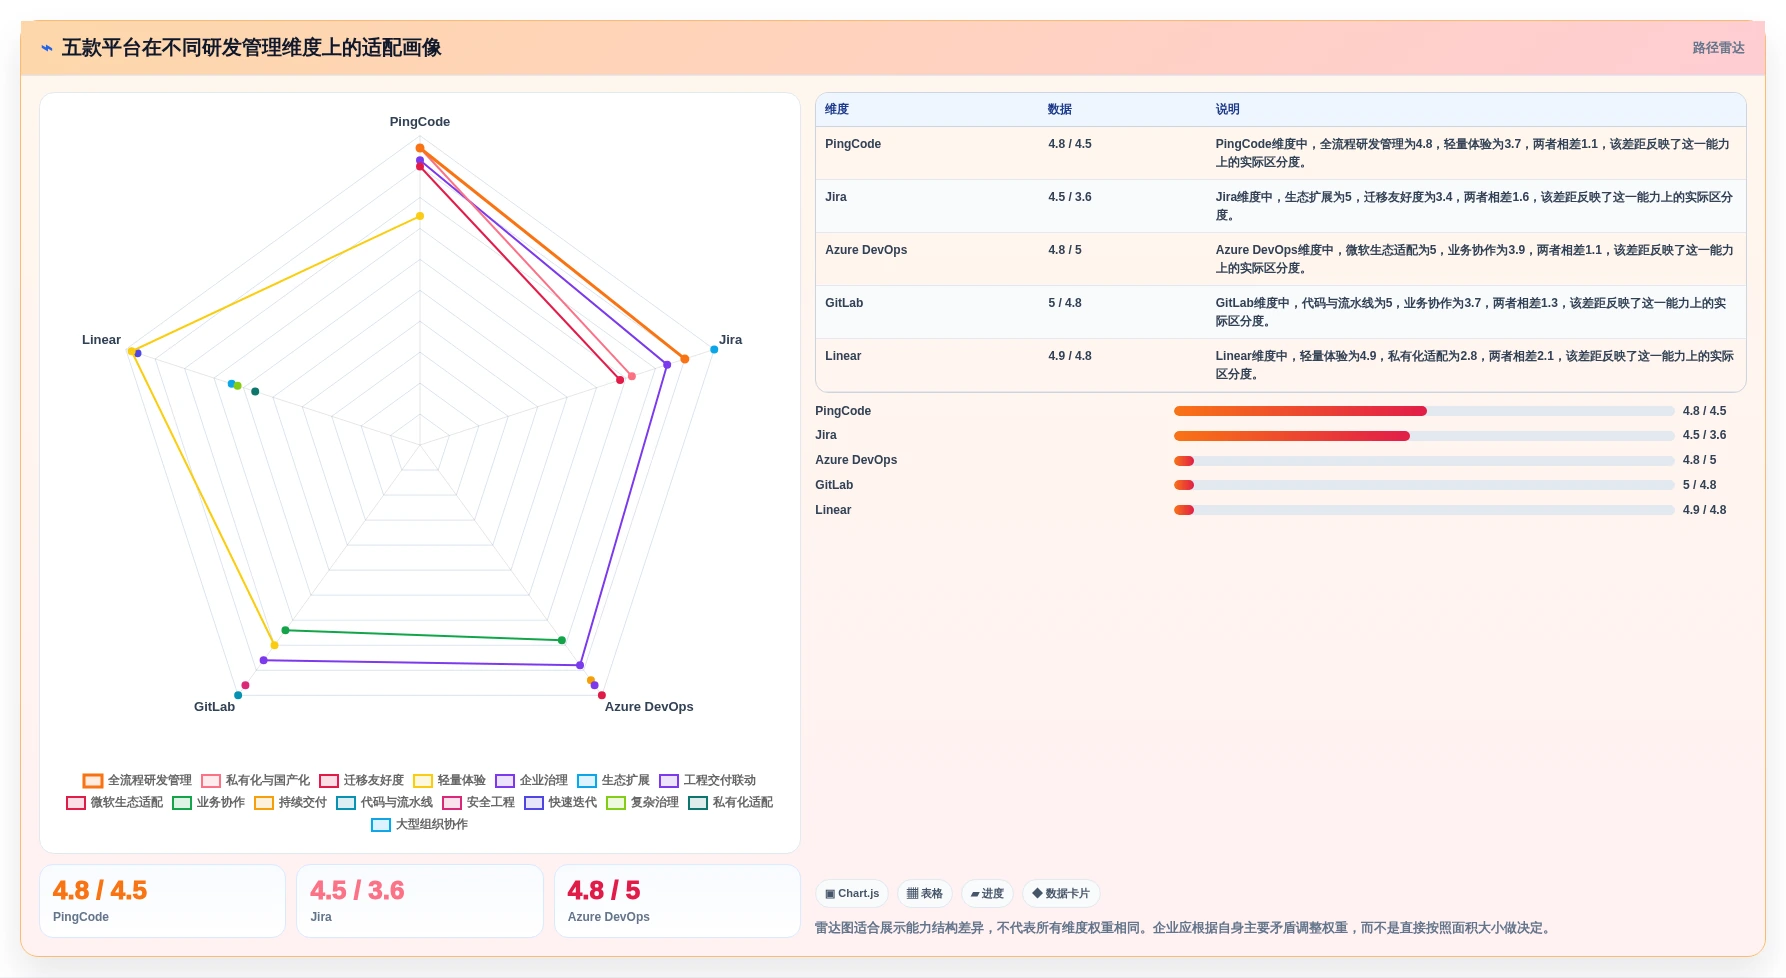1786x978 pixels.
Task: Click the 进度 chip
Action: (987, 893)
